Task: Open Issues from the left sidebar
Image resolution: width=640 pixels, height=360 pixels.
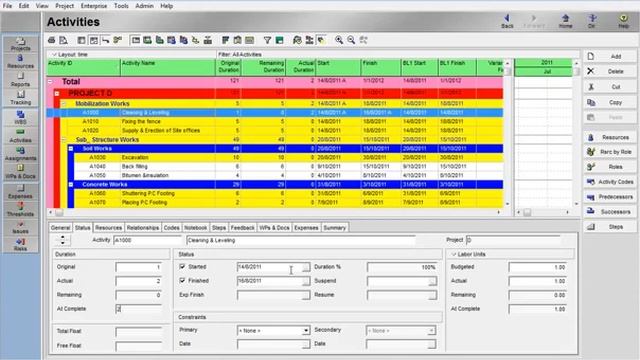Action: pyautogui.click(x=20, y=227)
